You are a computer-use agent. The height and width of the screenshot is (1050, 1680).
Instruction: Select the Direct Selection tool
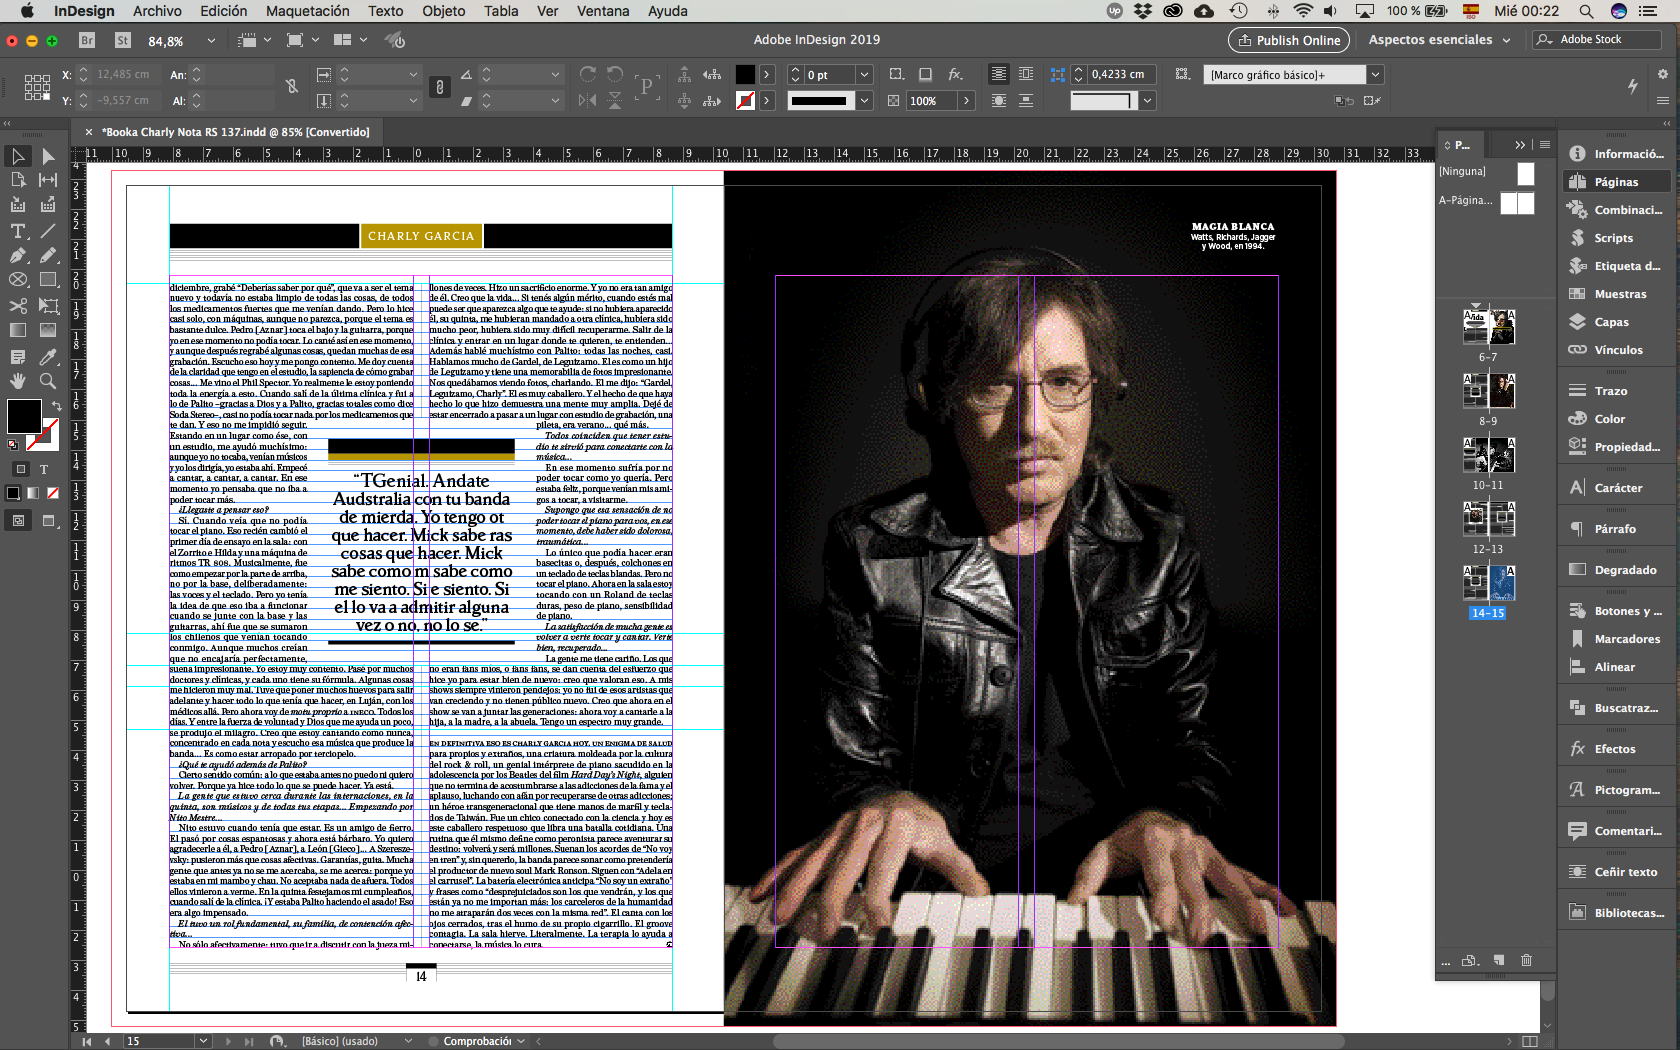tap(48, 156)
